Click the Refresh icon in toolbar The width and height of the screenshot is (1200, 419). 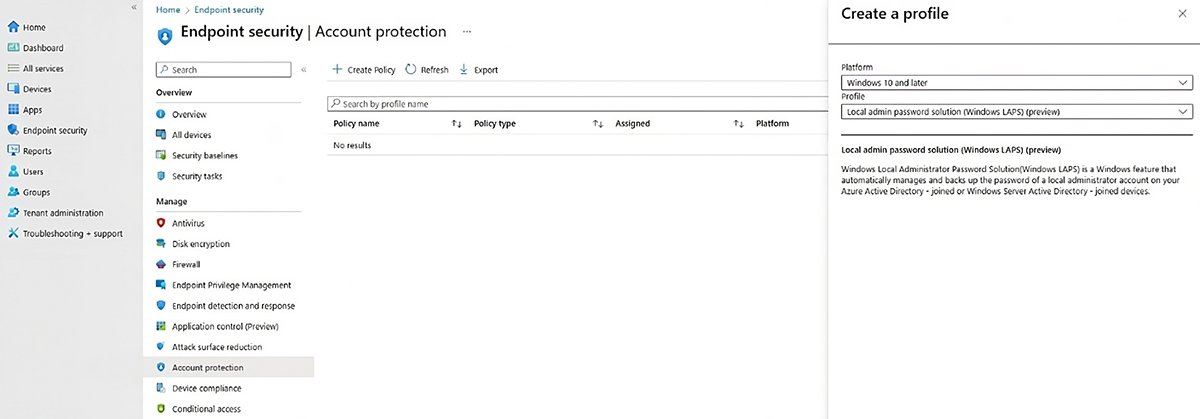tap(410, 70)
